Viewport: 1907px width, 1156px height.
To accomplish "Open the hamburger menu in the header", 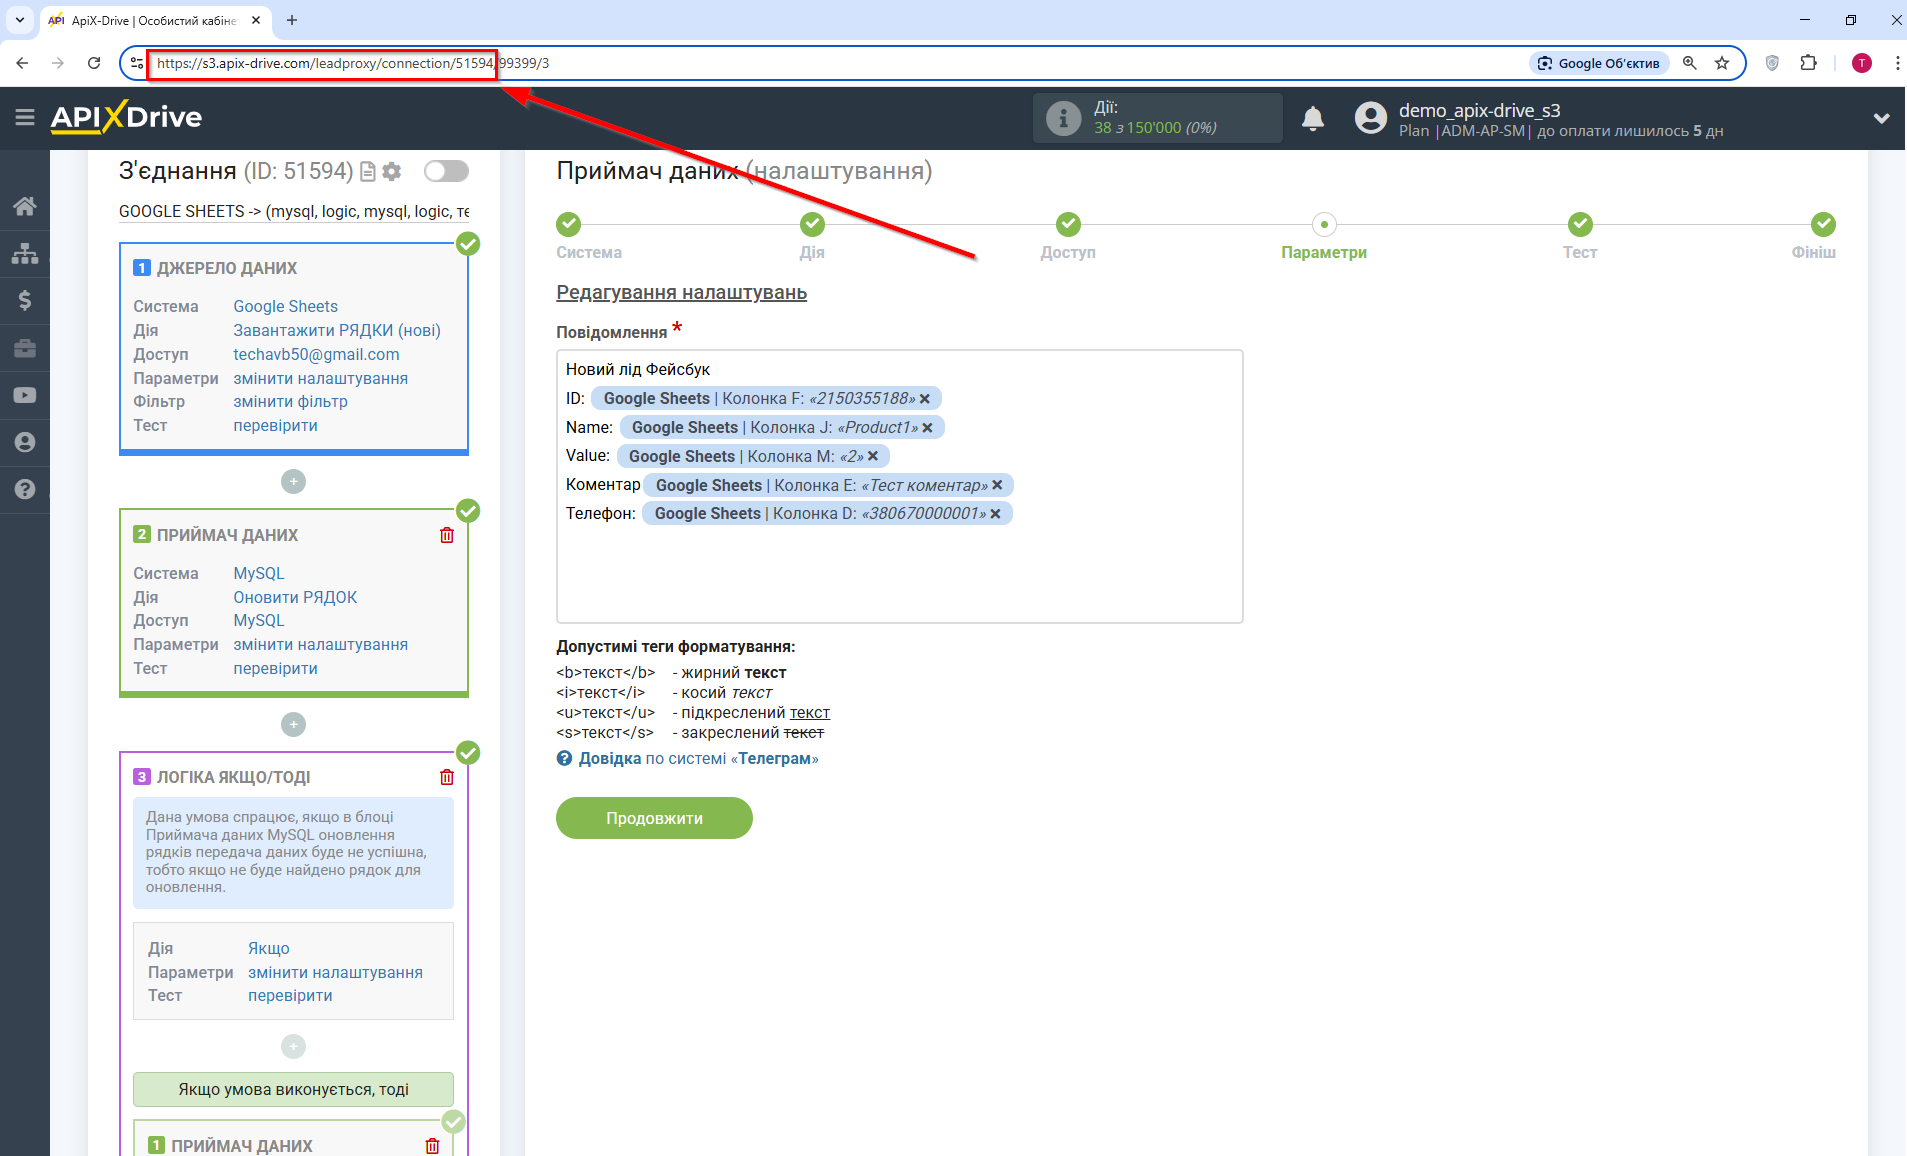I will click(25, 118).
